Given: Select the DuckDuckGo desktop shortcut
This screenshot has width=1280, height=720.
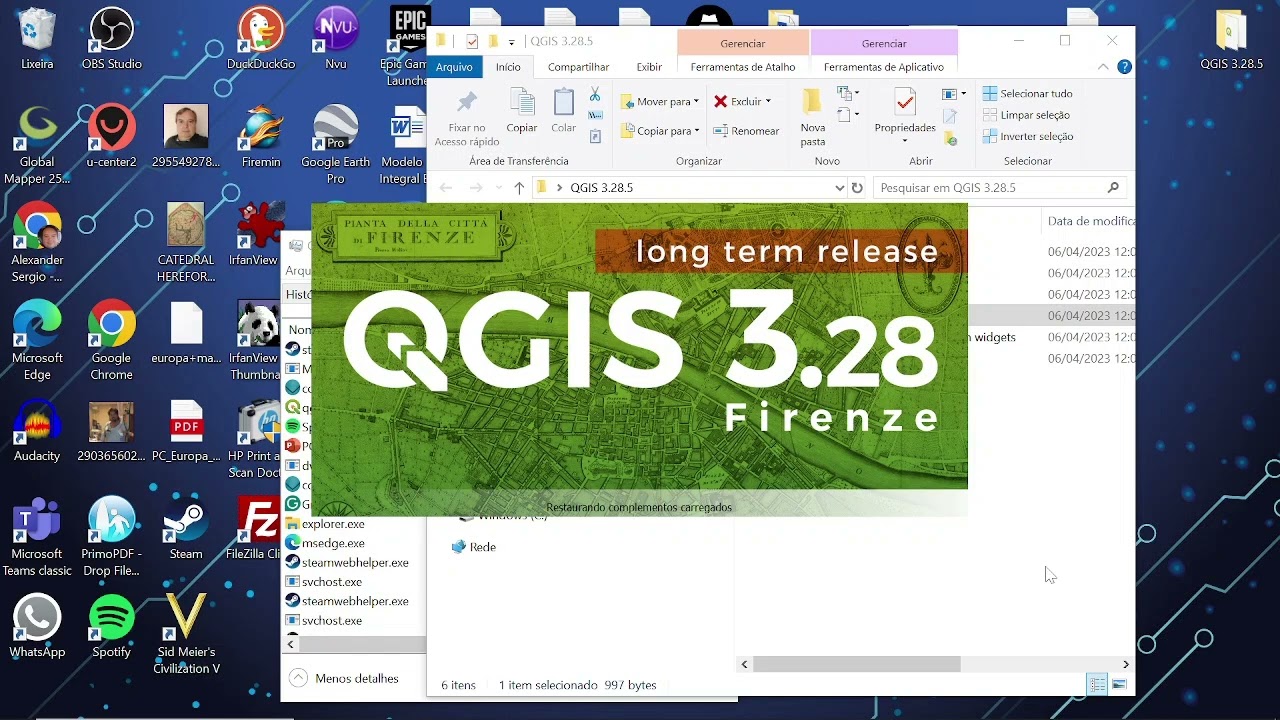Looking at the screenshot, I should [261, 39].
